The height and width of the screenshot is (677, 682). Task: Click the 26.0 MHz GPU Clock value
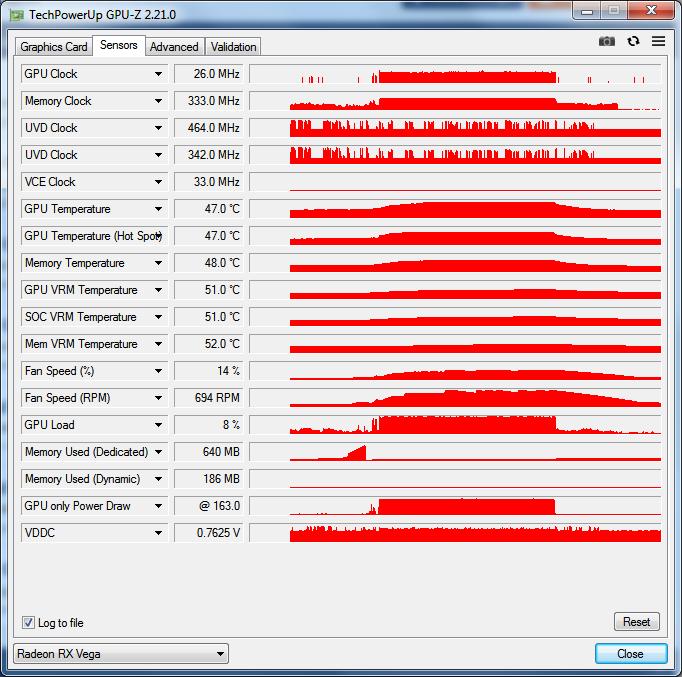tap(209, 74)
